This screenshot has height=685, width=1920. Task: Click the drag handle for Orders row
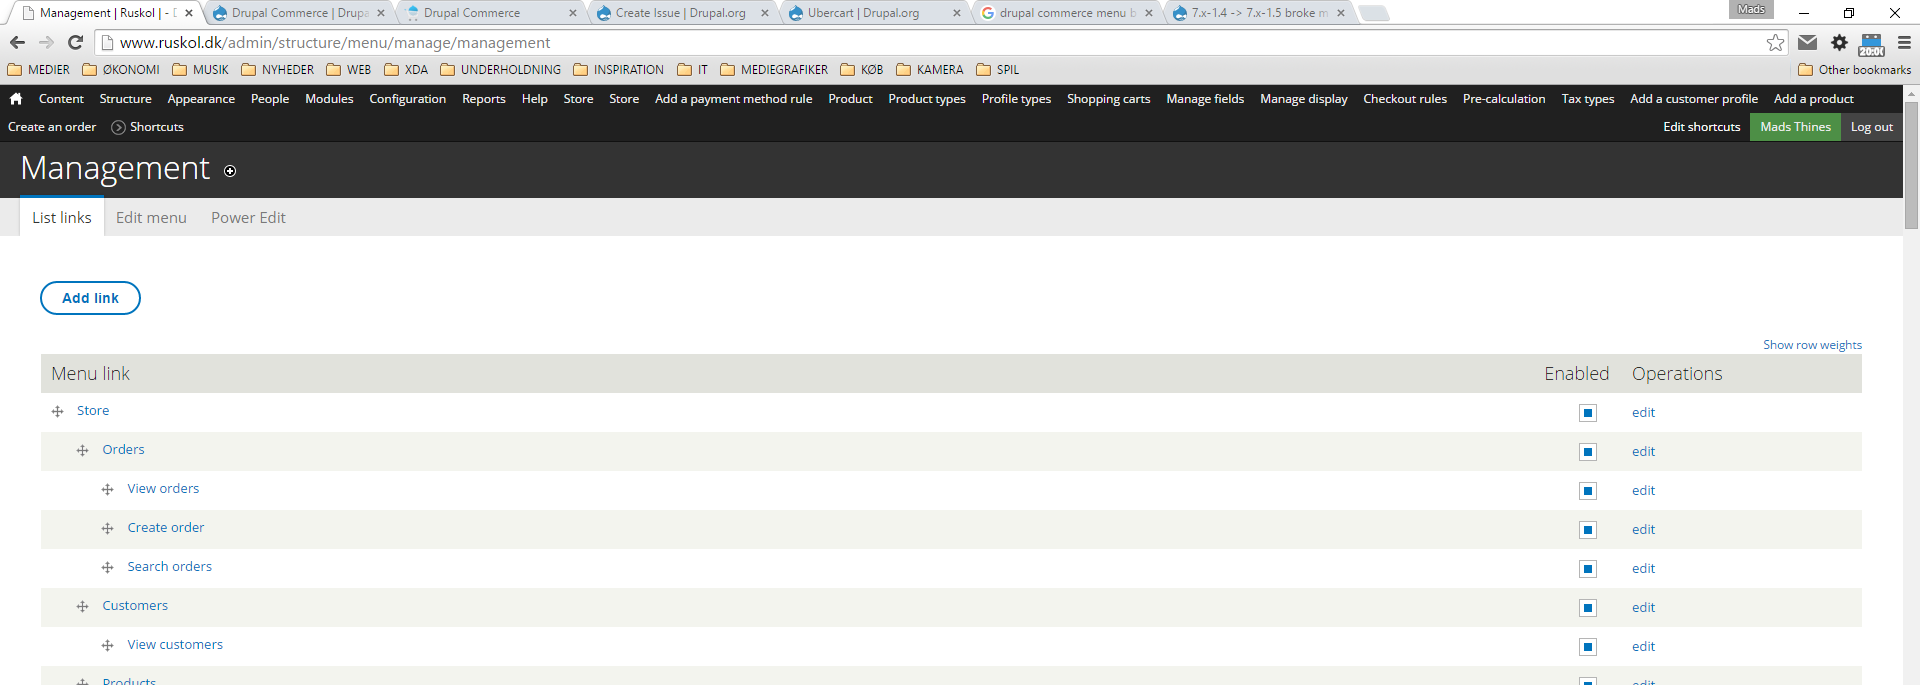[x=82, y=450]
